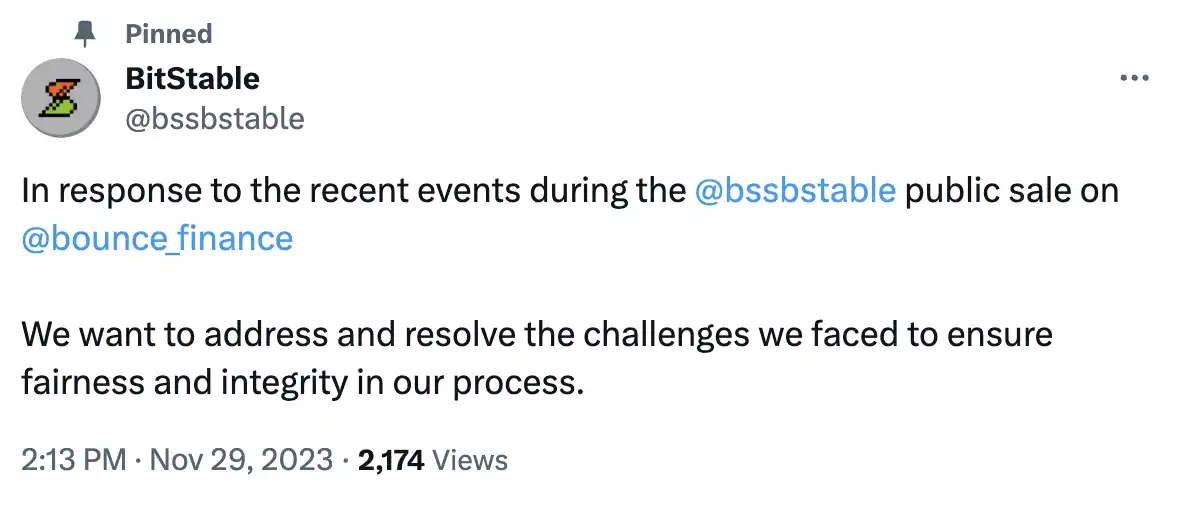The width and height of the screenshot is (1182, 508).
Task: Click the 2,174 view count number
Action: click(x=390, y=460)
